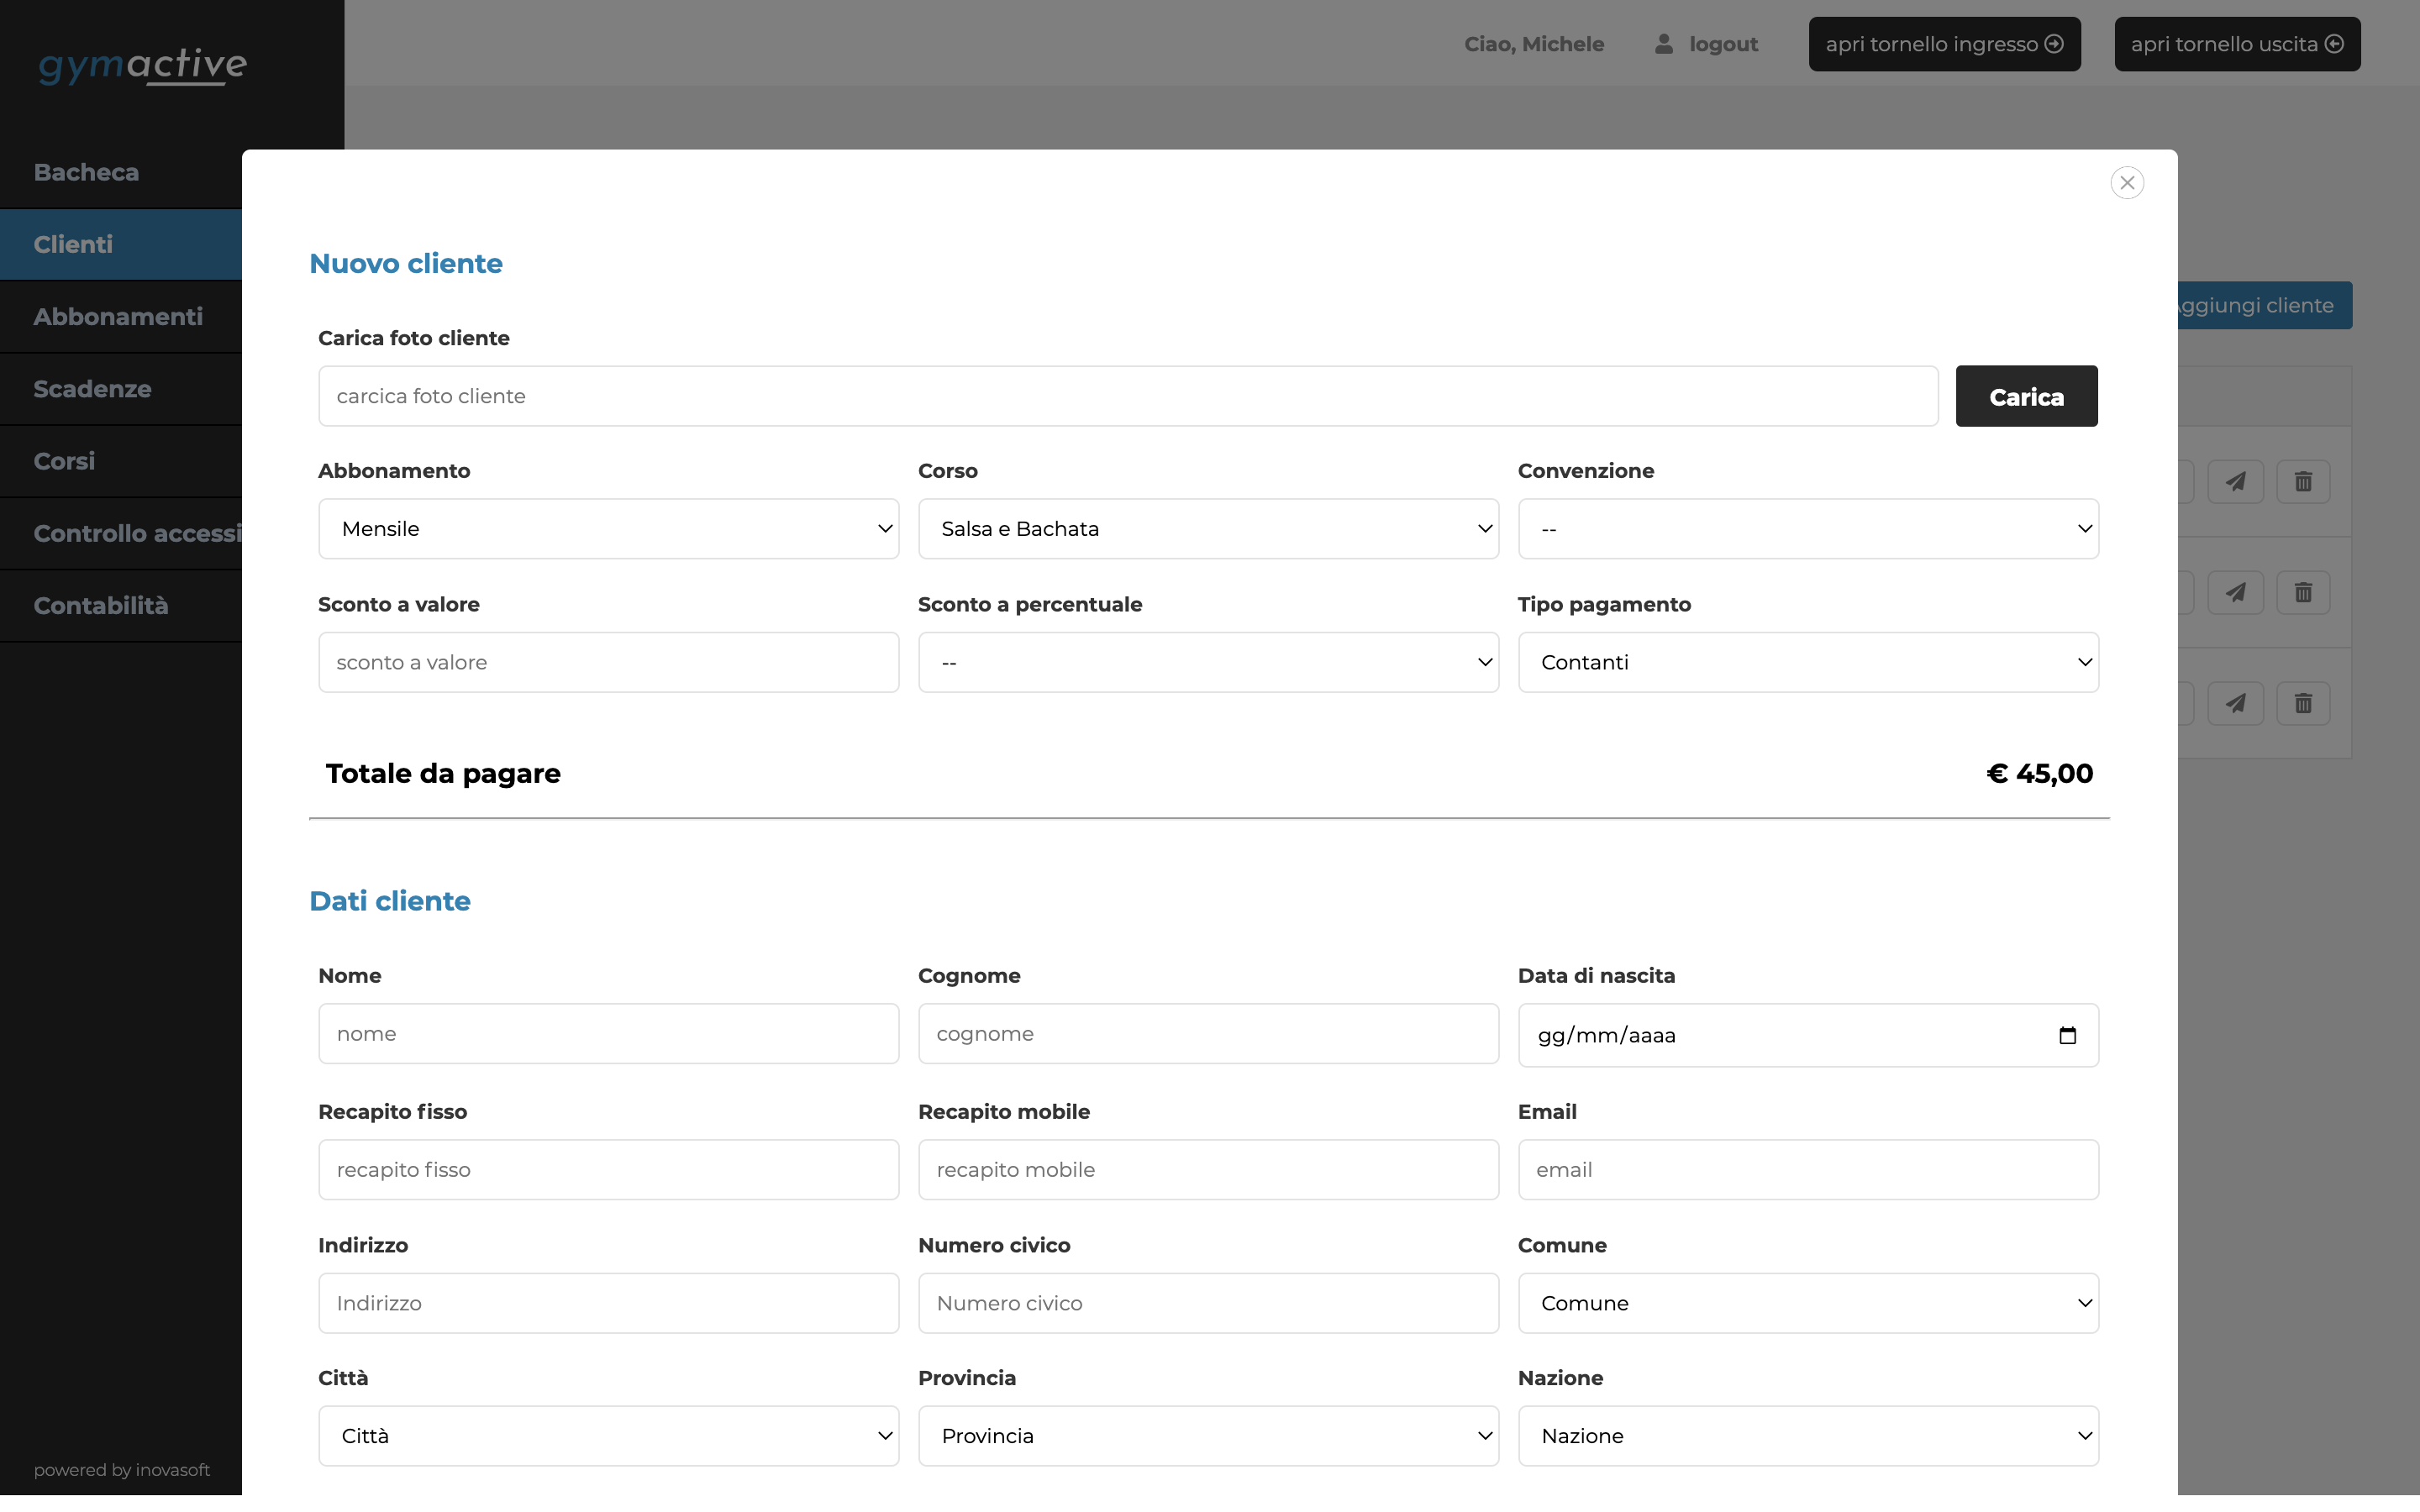Expand the Provincia dropdown
This screenshot has width=2420, height=1512.
point(1208,1436)
